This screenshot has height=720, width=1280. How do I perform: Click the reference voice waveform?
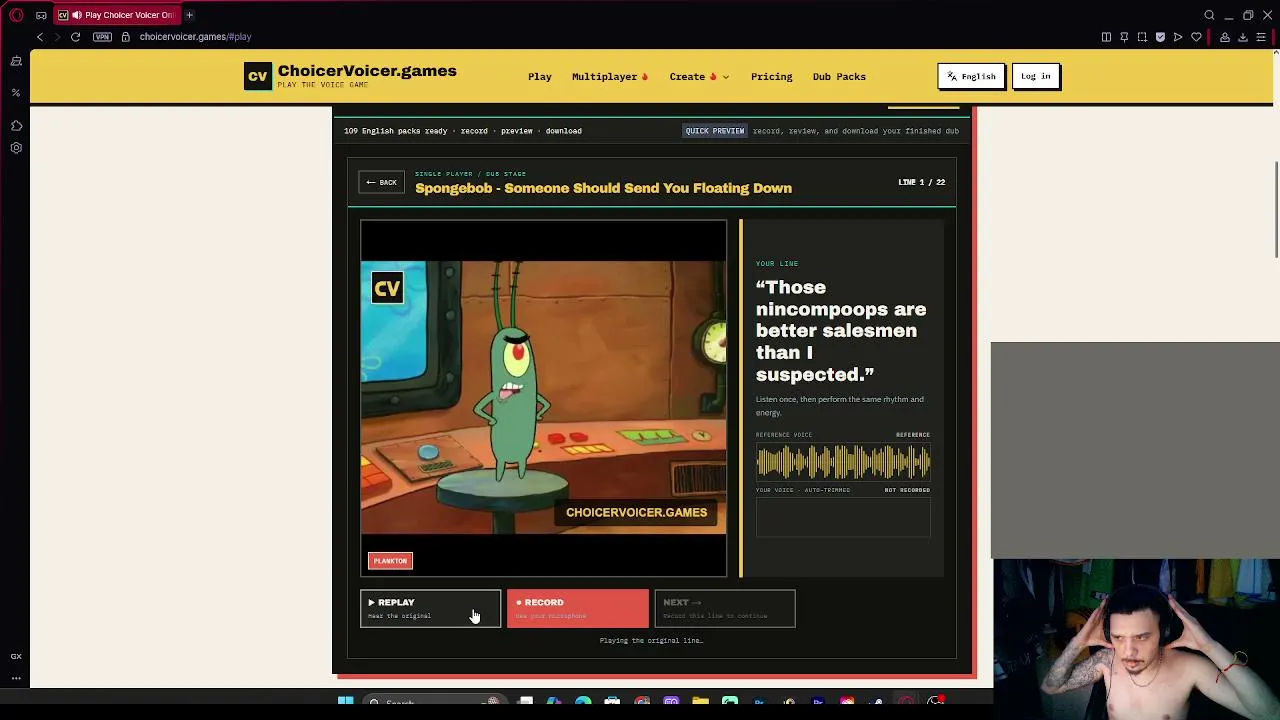click(843, 462)
